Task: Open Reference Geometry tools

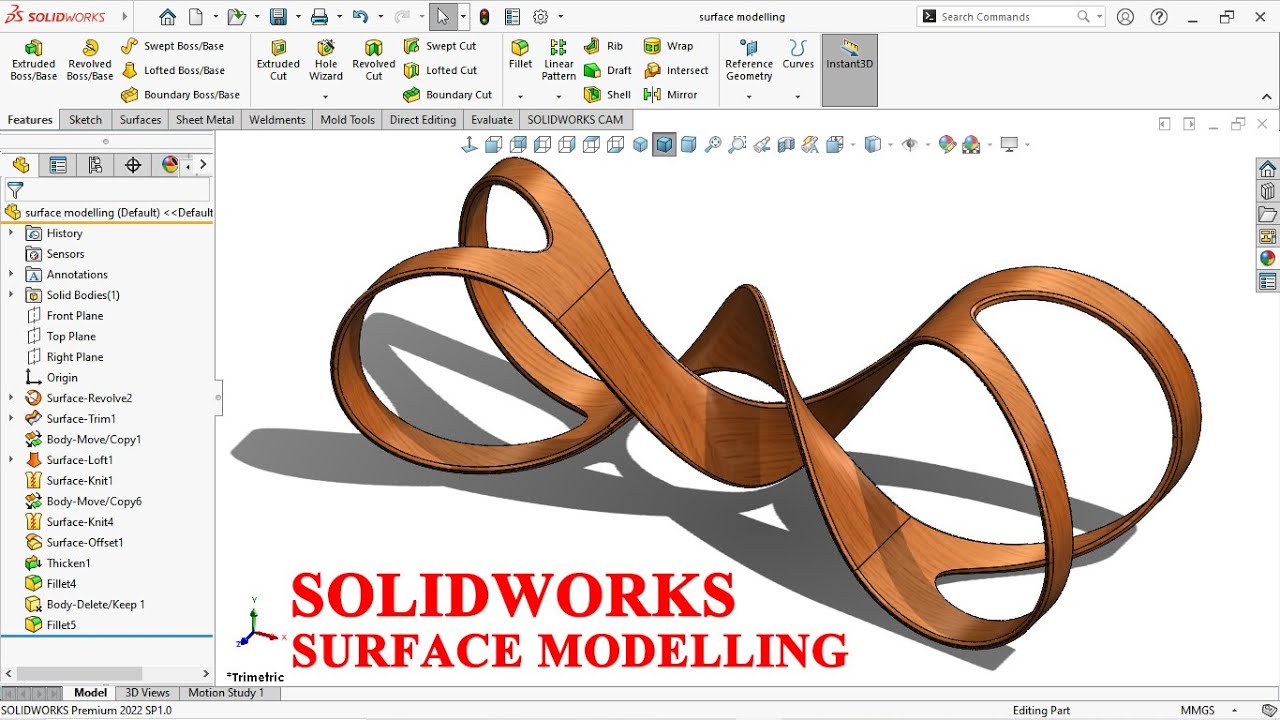Action: click(x=749, y=60)
